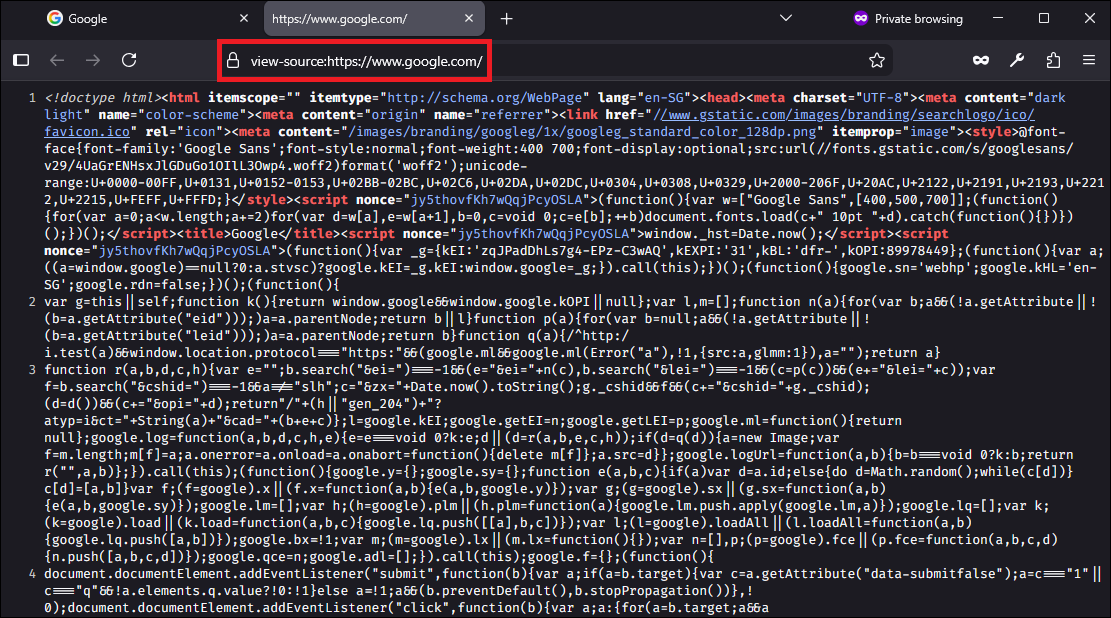1111x618 pixels.
Task: Switch to the Google tab
Action: 147,18
